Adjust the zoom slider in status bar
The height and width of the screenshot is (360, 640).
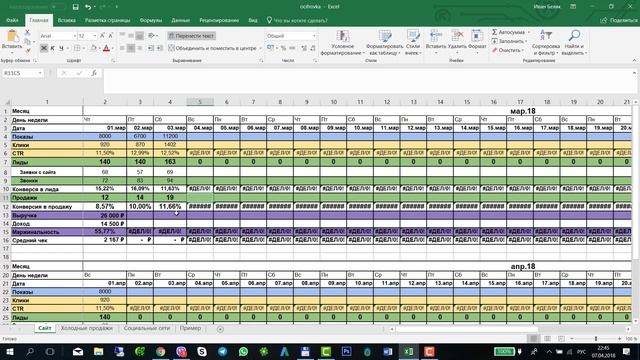596,339
